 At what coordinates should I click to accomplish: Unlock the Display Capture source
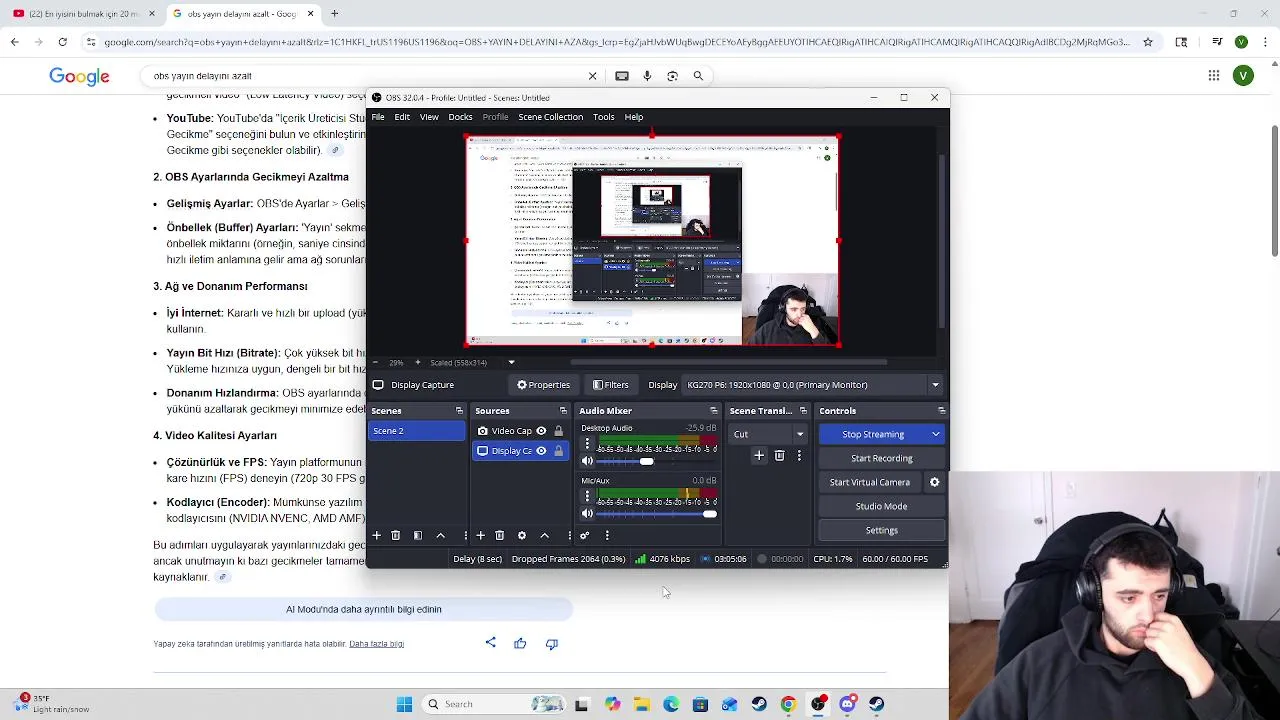tap(558, 451)
